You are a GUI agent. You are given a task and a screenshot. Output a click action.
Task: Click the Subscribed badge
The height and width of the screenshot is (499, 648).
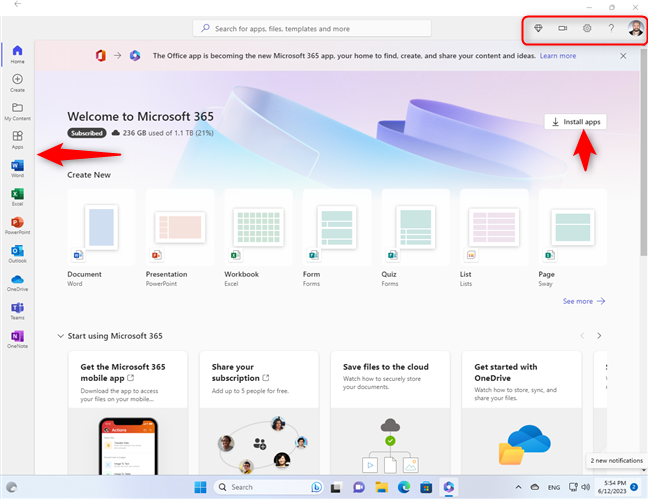(x=87, y=133)
